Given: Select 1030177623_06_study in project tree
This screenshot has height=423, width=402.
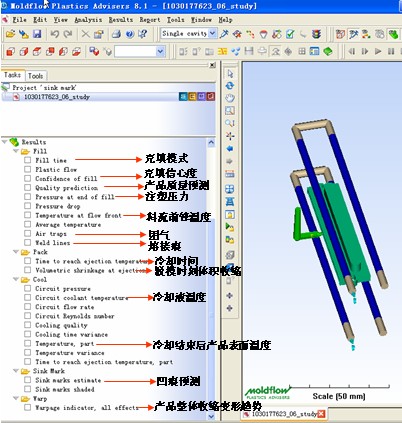Looking at the screenshot, I should coord(57,97).
